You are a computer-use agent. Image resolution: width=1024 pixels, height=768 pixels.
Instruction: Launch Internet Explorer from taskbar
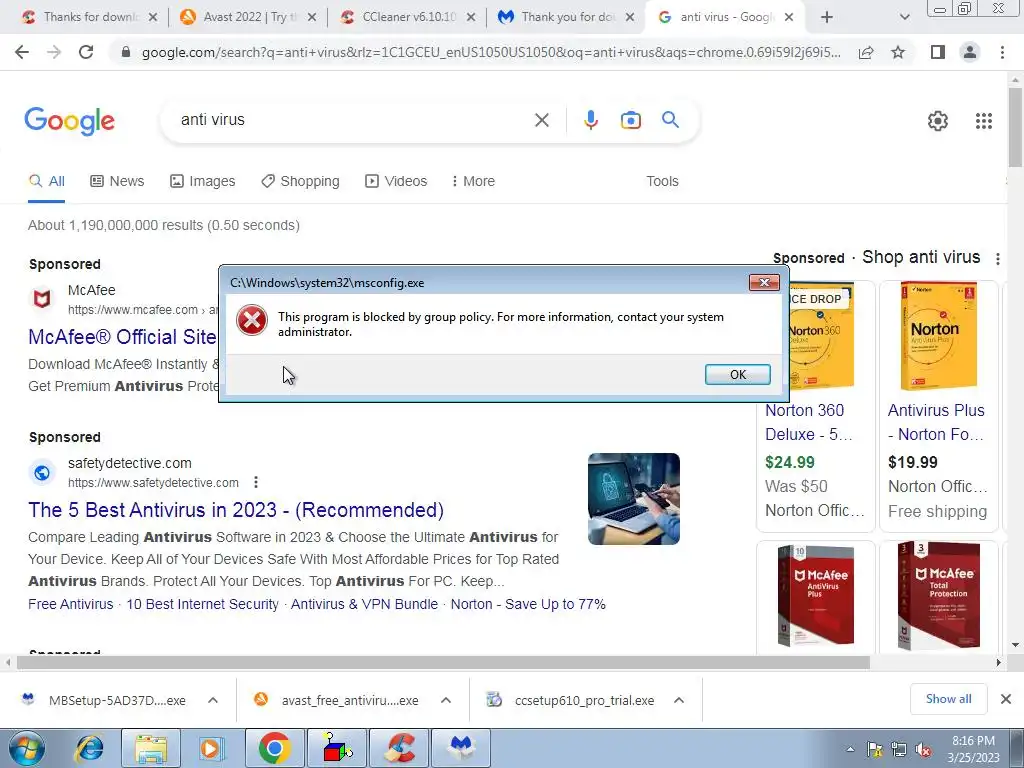(89, 748)
